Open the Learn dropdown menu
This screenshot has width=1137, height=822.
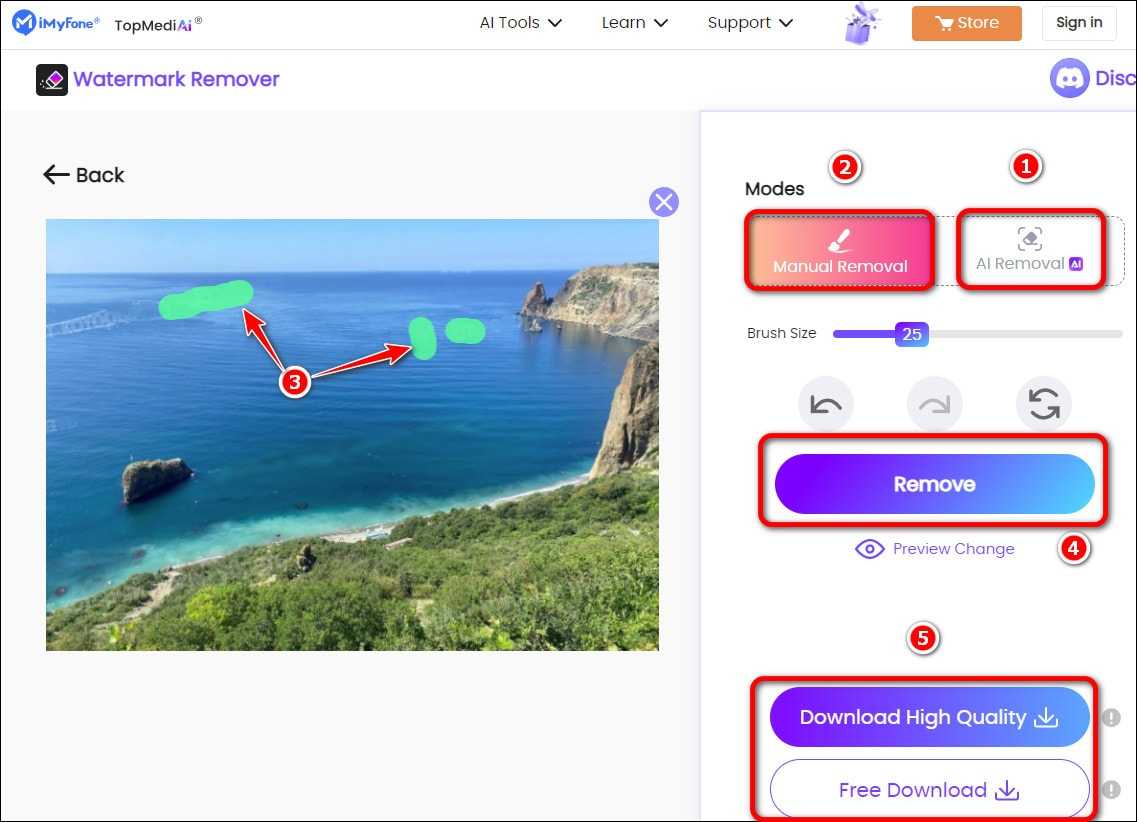click(634, 23)
